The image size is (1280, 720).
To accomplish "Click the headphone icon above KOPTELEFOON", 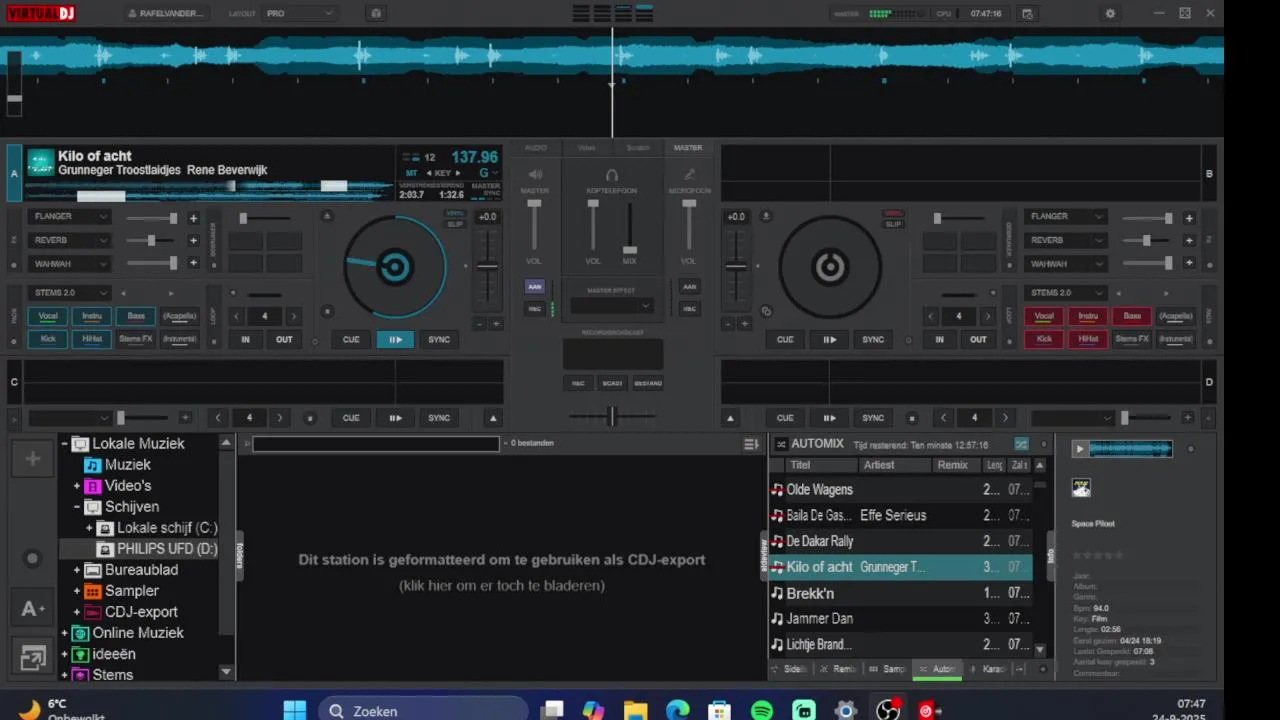I will [x=612, y=174].
